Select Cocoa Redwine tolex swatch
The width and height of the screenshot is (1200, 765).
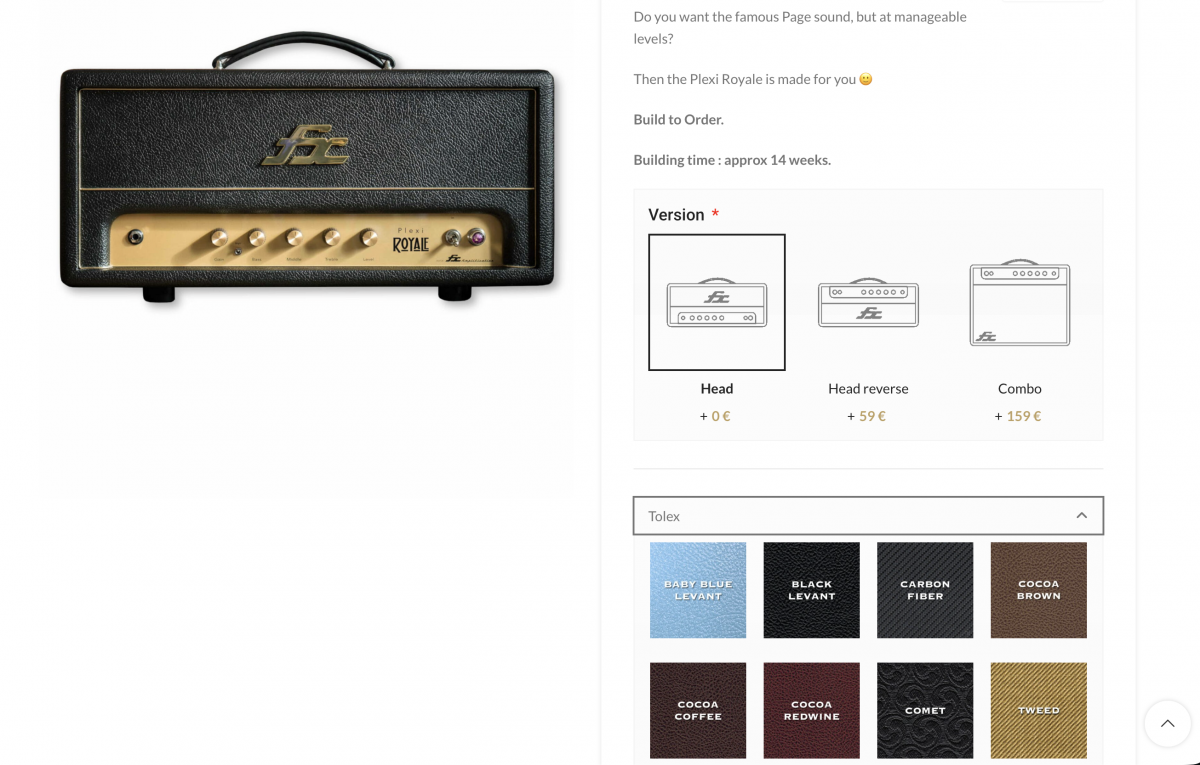coord(811,710)
